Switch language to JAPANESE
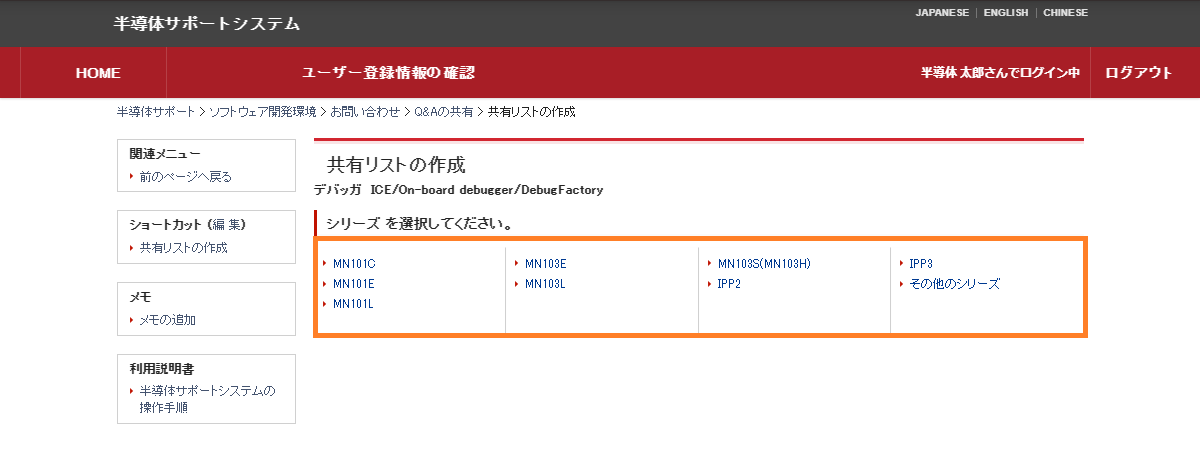Viewport: 1200px width, 456px height. pos(942,13)
